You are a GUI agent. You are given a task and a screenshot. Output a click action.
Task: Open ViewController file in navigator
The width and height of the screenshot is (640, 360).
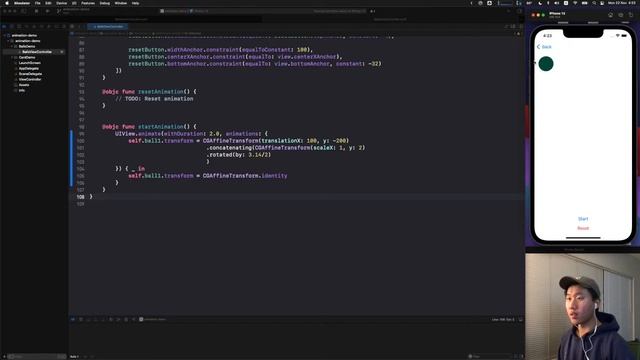[x=30, y=79]
